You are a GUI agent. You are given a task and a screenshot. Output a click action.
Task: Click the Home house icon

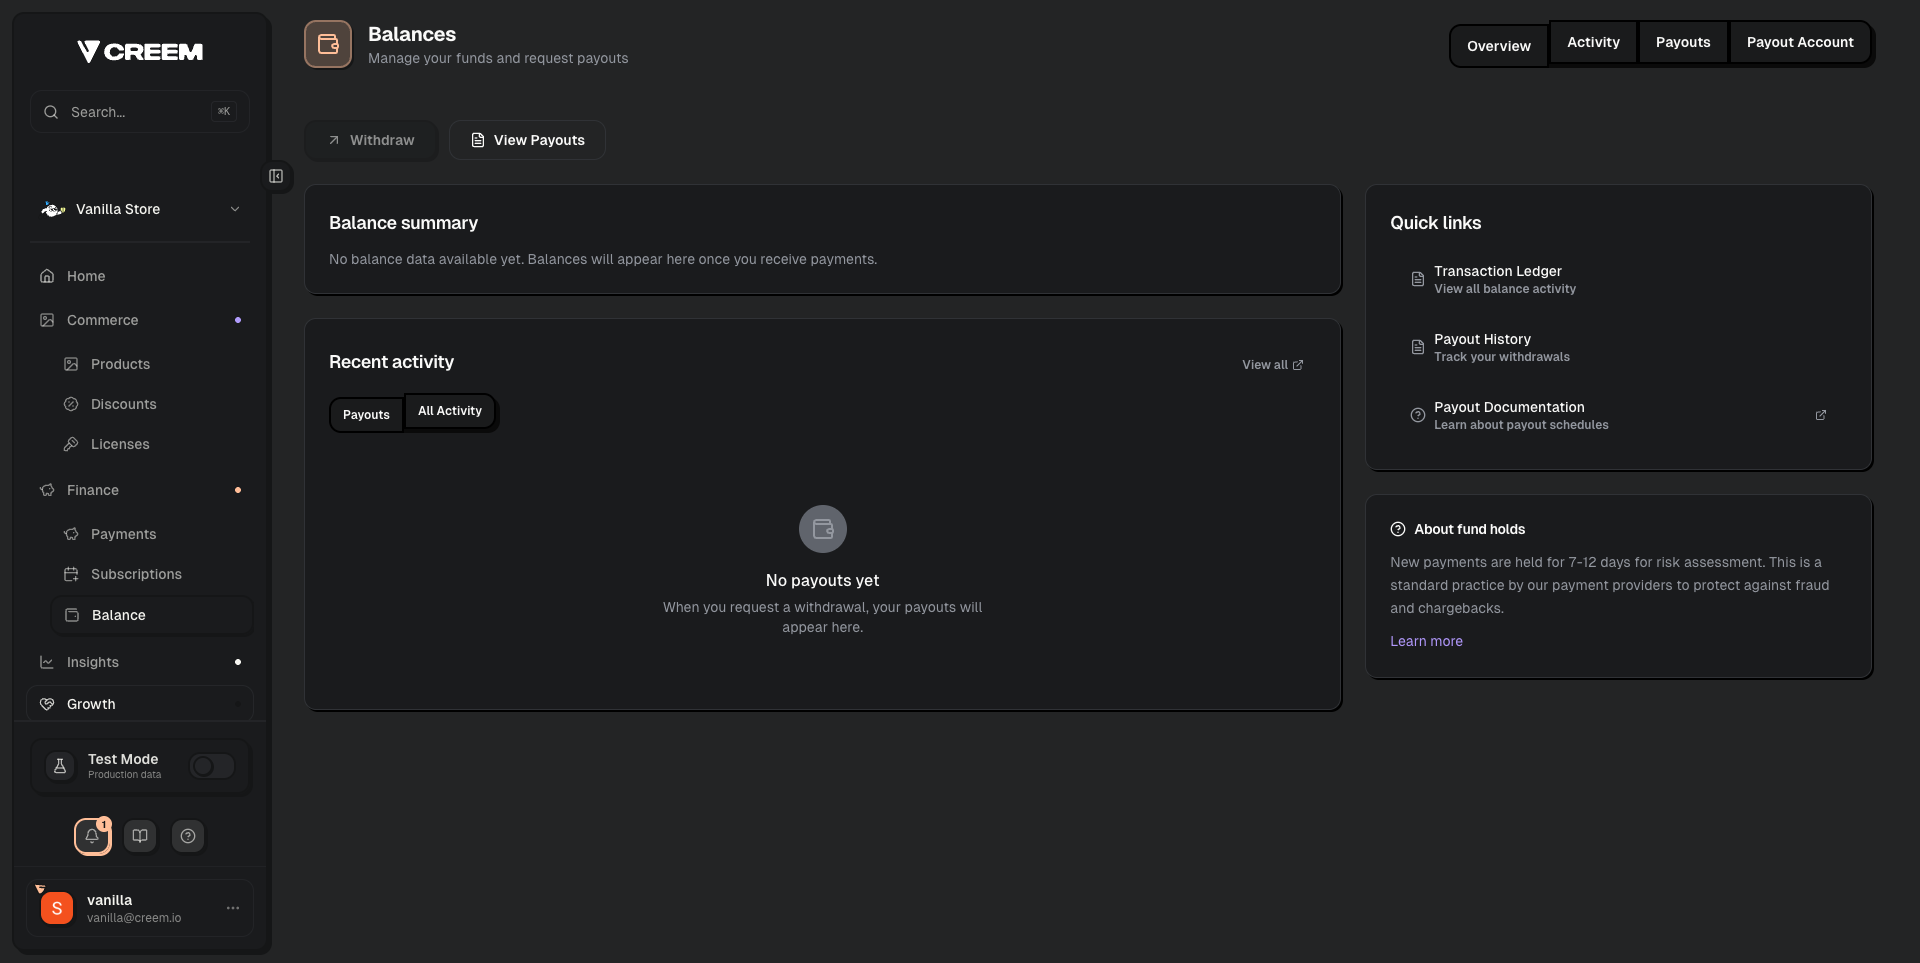[47, 276]
